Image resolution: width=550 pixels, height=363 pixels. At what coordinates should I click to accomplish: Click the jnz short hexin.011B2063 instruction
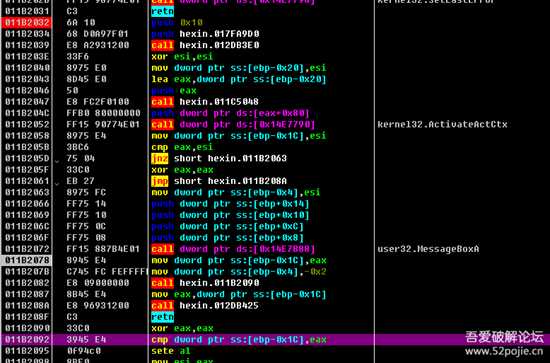[x=219, y=159]
